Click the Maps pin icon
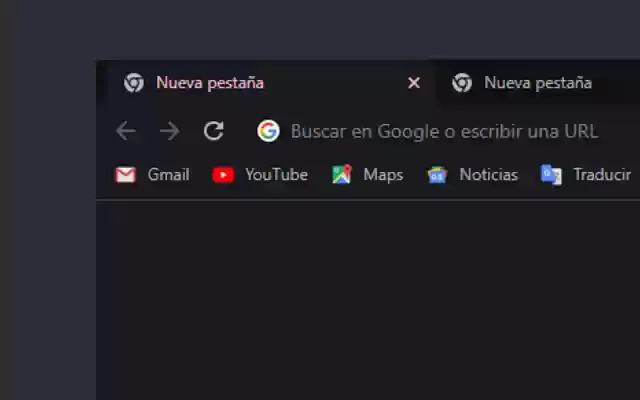This screenshot has width=640, height=400. coord(342,175)
